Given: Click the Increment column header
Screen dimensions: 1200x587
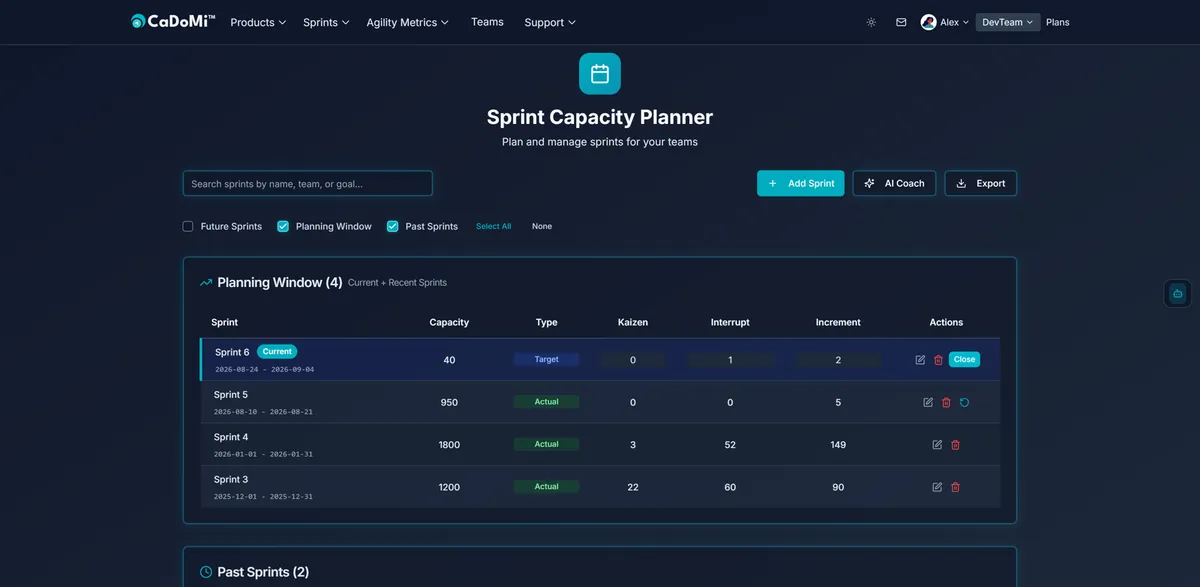Looking at the screenshot, I should tap(838, 322).
